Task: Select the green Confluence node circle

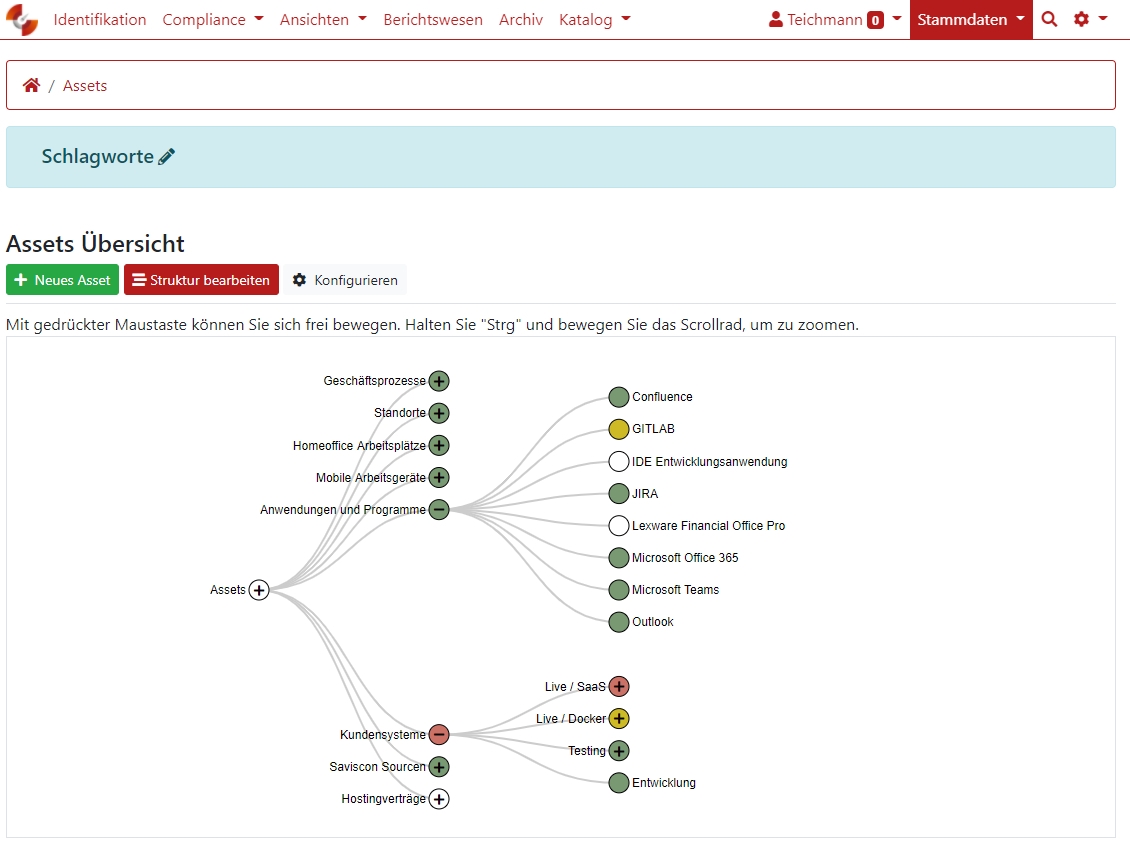Action: pyautogui.click(x=619, y=397)
